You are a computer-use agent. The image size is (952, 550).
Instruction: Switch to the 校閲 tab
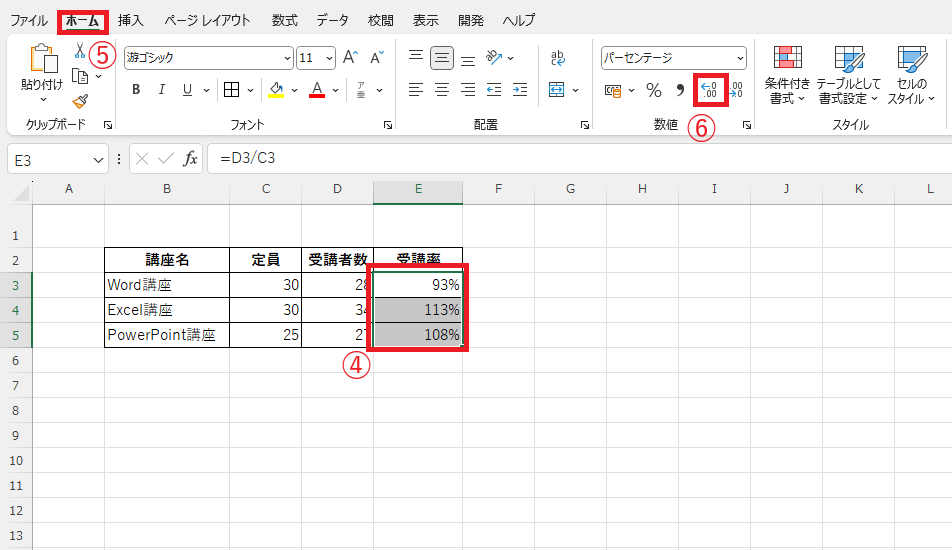381,21
